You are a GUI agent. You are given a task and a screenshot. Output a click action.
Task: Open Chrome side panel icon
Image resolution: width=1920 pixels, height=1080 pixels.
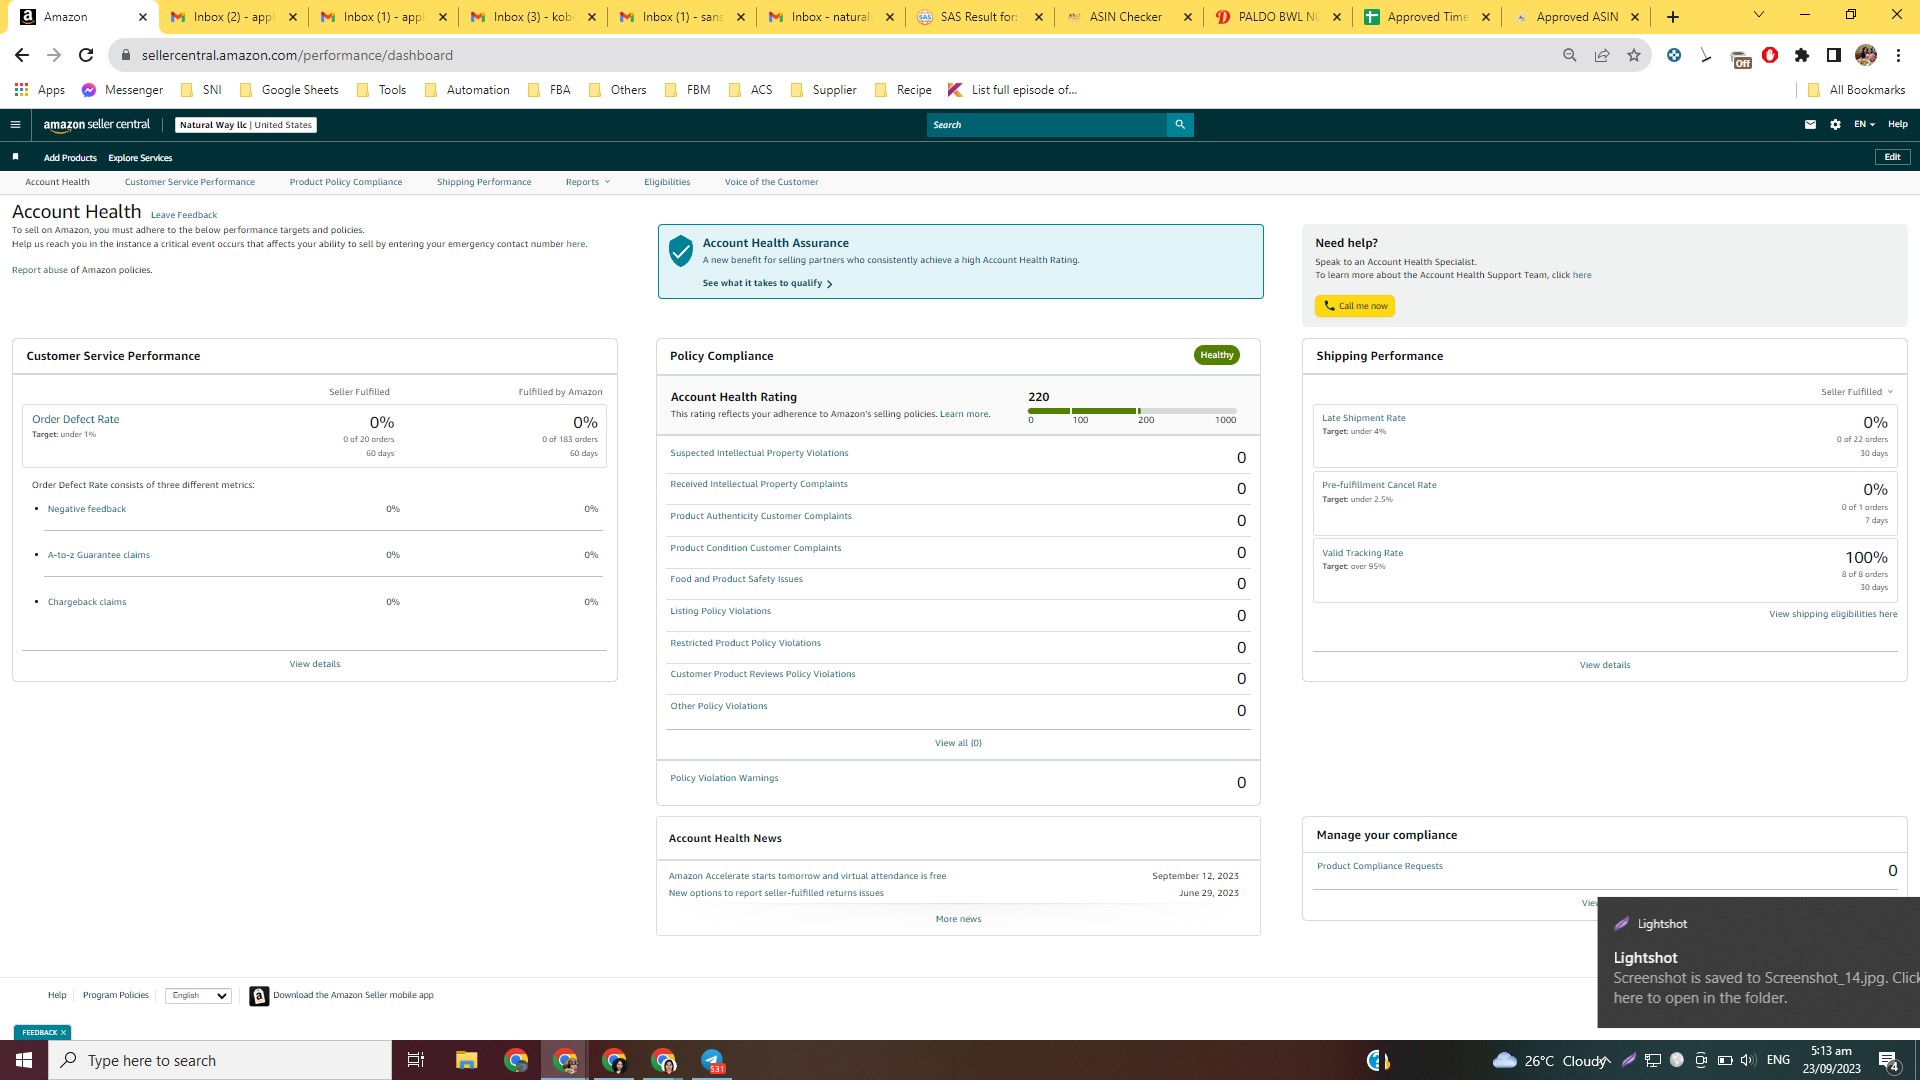(x=1834, y=55)
